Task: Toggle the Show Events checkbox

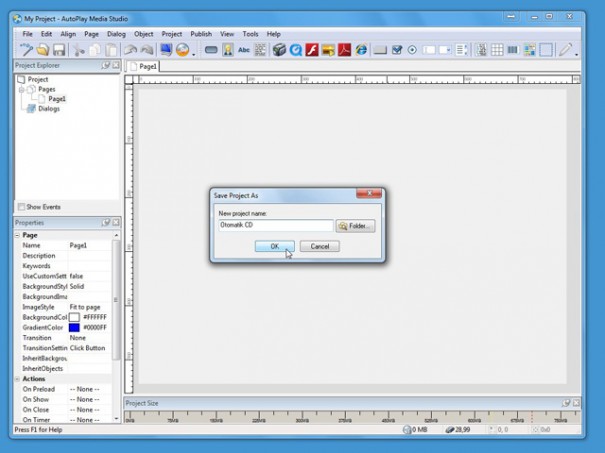Action: click(x=22, y=207)
